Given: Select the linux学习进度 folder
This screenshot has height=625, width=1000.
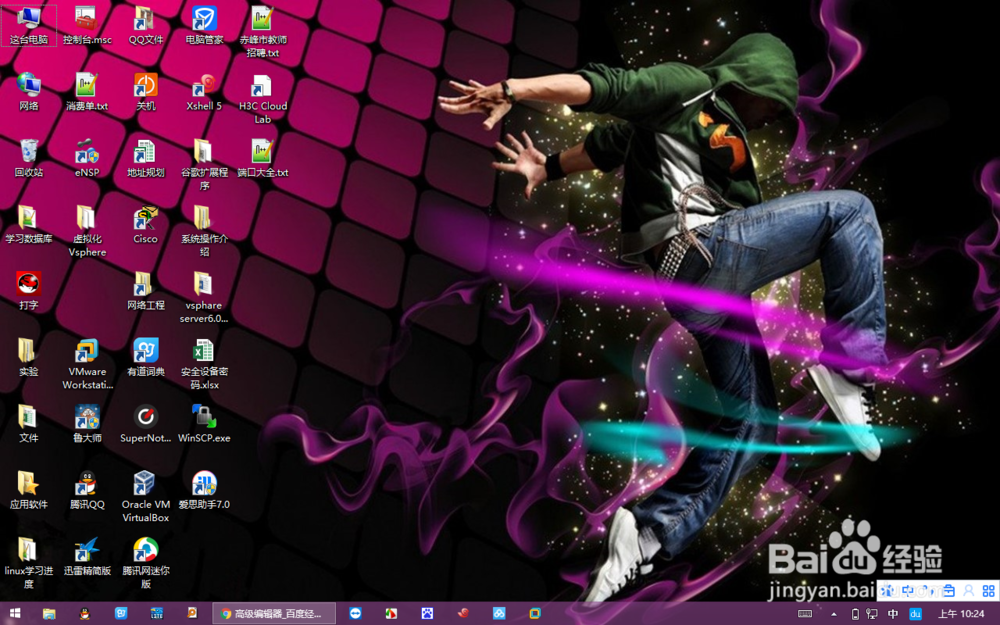Looking at the screenshot, I should pos(29,563).
